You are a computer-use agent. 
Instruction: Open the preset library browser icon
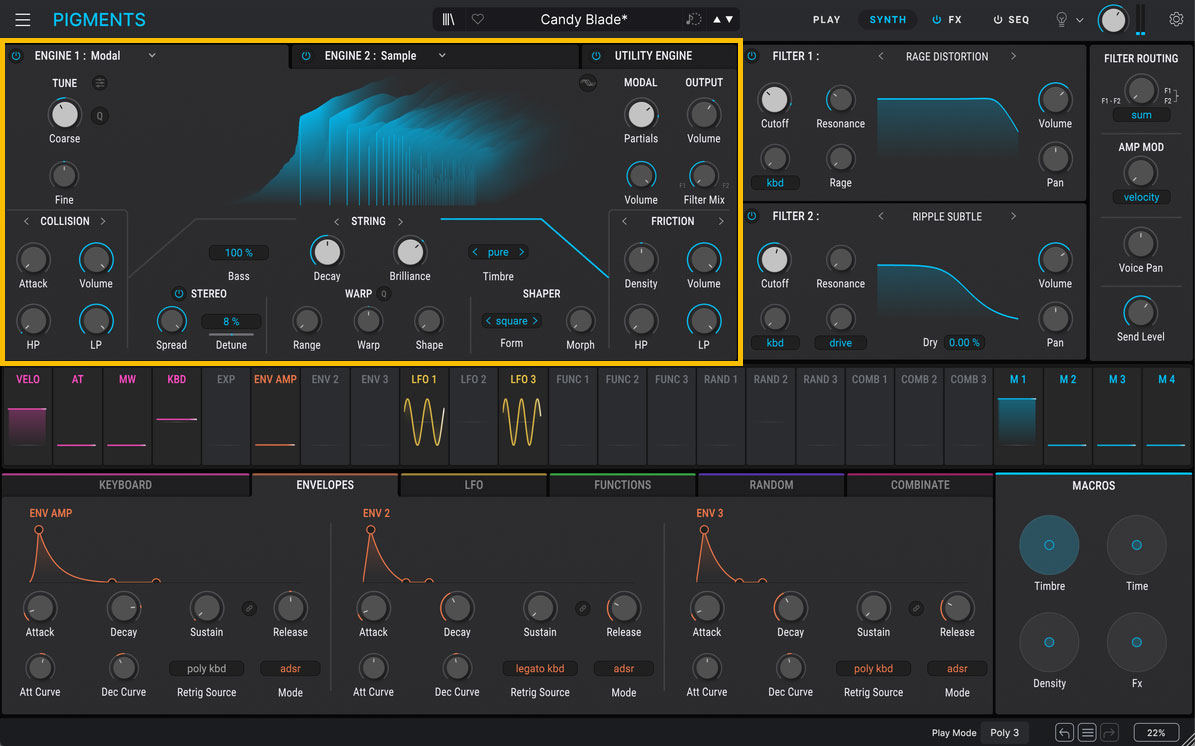pyautogui.click(x=448, y=19)
